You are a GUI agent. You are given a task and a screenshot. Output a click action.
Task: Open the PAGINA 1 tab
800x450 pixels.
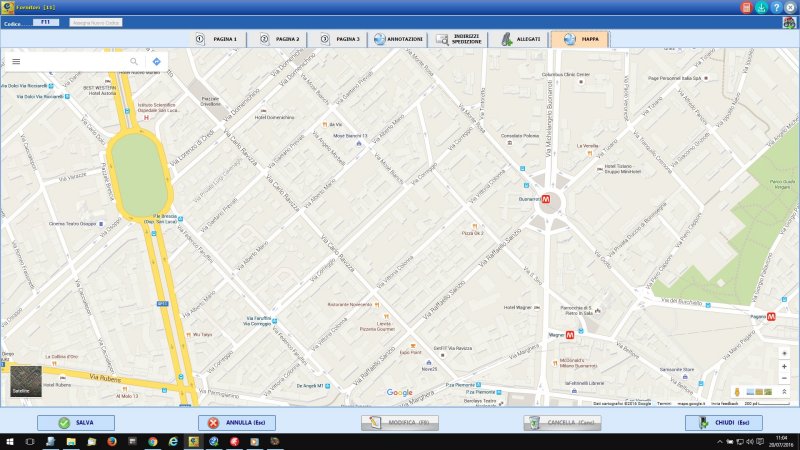point(217,39)
